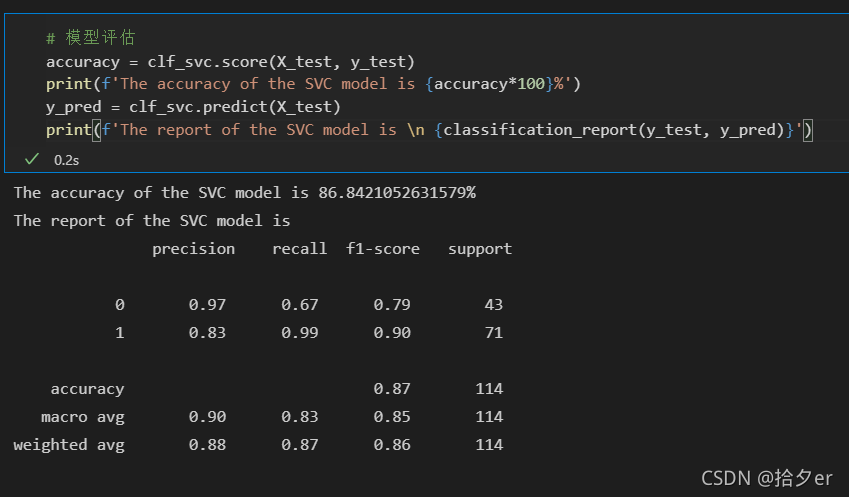Click weighted avg recall value 0.87
This screenshot has width=849, height=497.
click(299, 445)
